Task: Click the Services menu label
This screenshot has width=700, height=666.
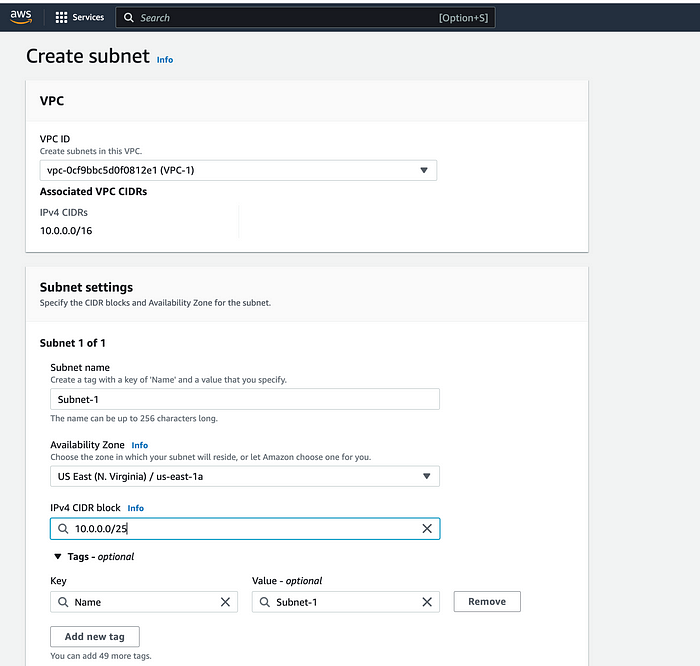Action: [x=88, y=17]
